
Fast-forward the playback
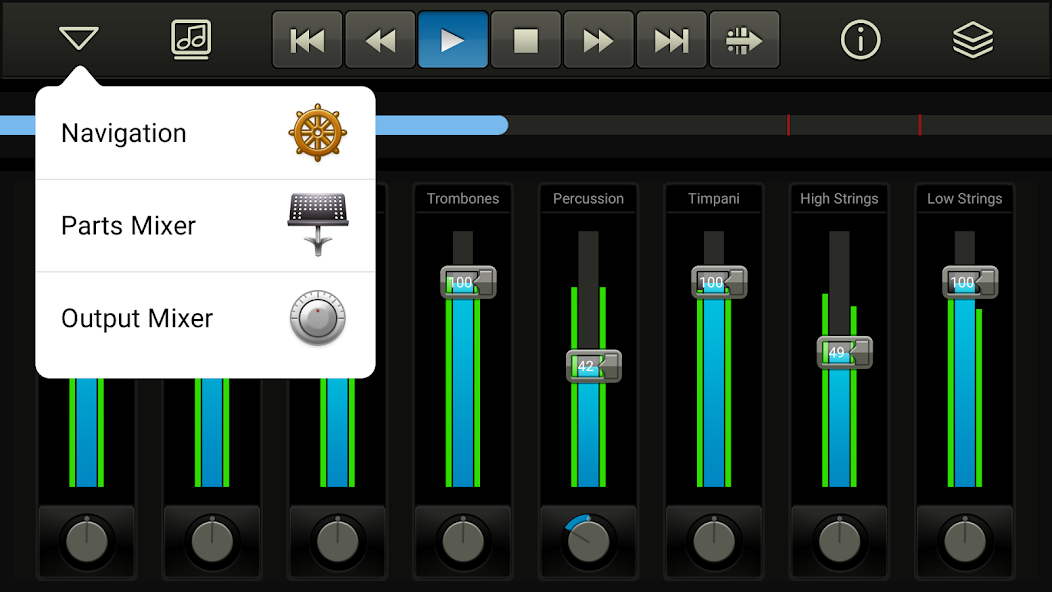(598, 39)
